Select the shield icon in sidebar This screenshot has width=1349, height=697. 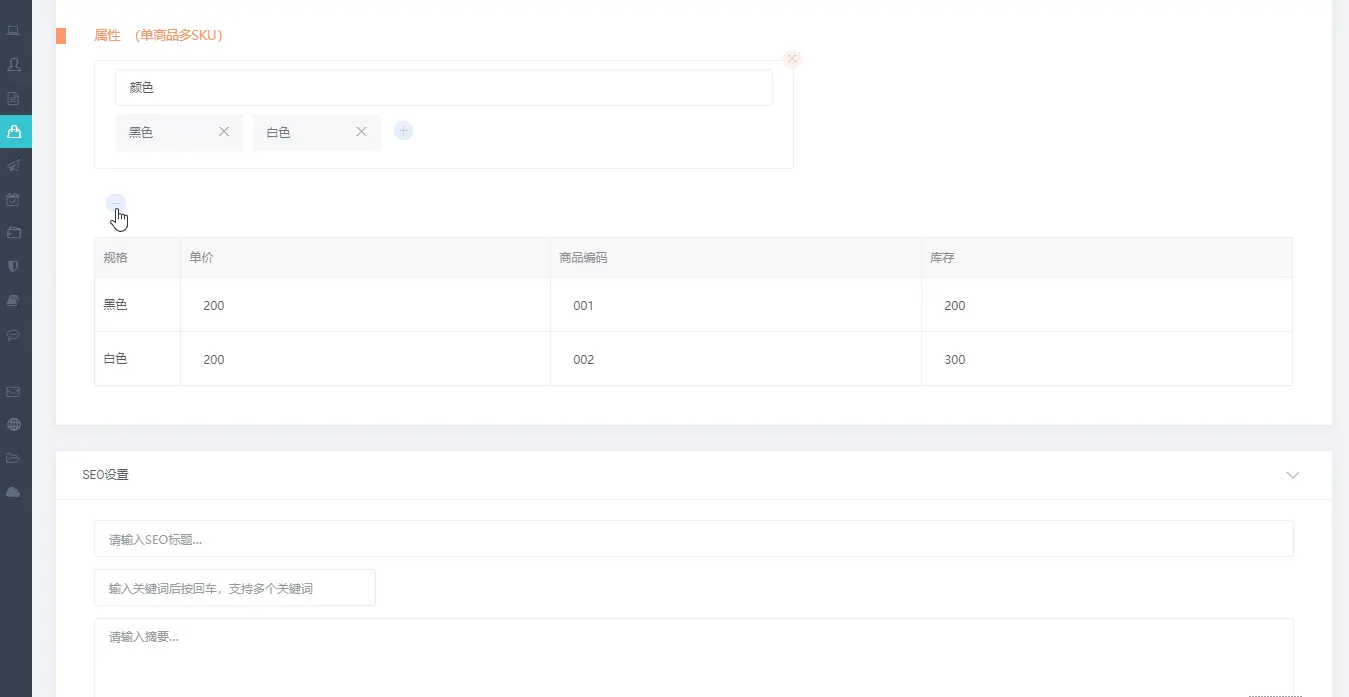(x=14, y=267)
